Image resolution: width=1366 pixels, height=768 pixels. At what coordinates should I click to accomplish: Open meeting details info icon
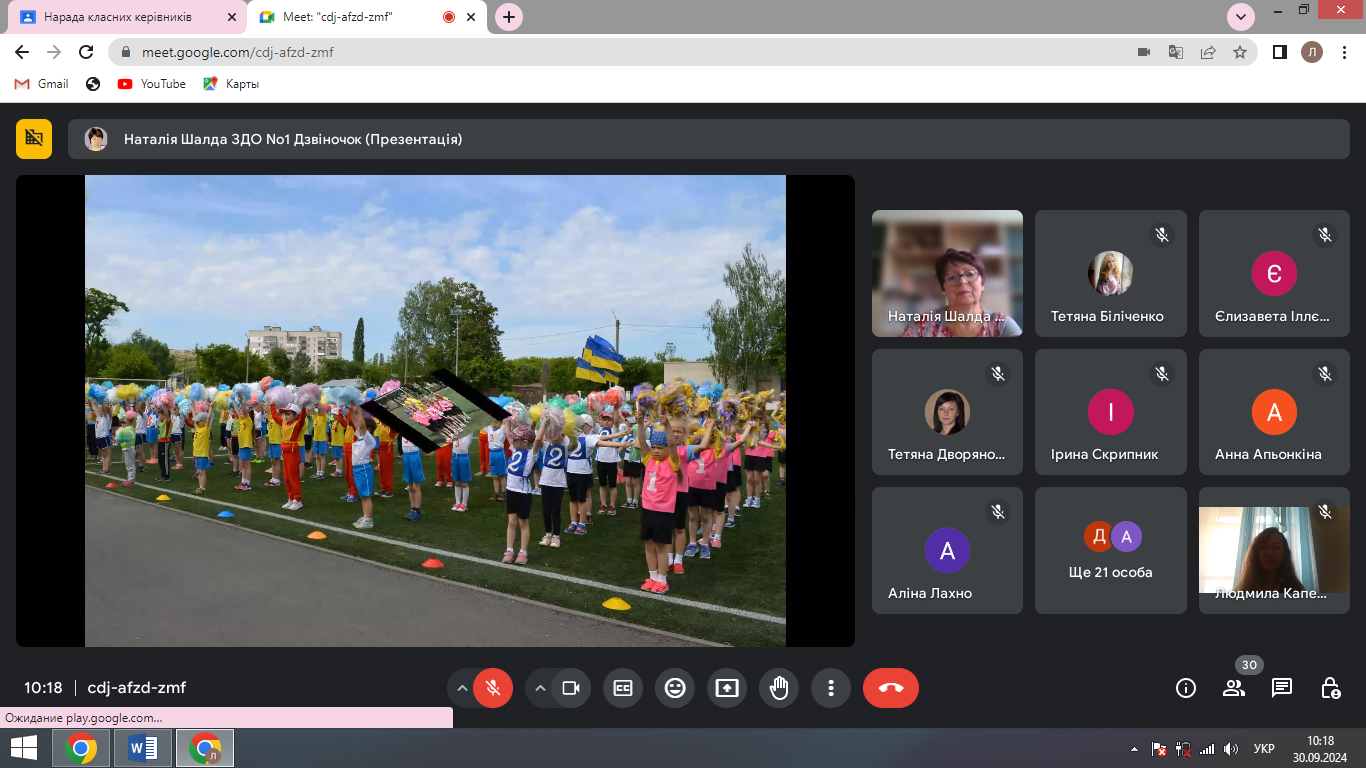coord(1186,688)
